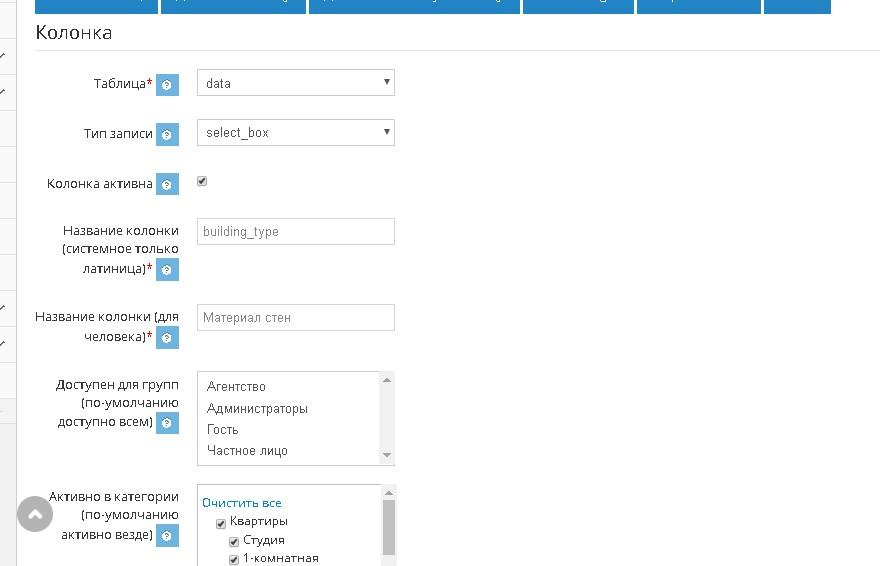Click categories list scrollbar up arrow

pyautogui.click(x=388, y=493)
